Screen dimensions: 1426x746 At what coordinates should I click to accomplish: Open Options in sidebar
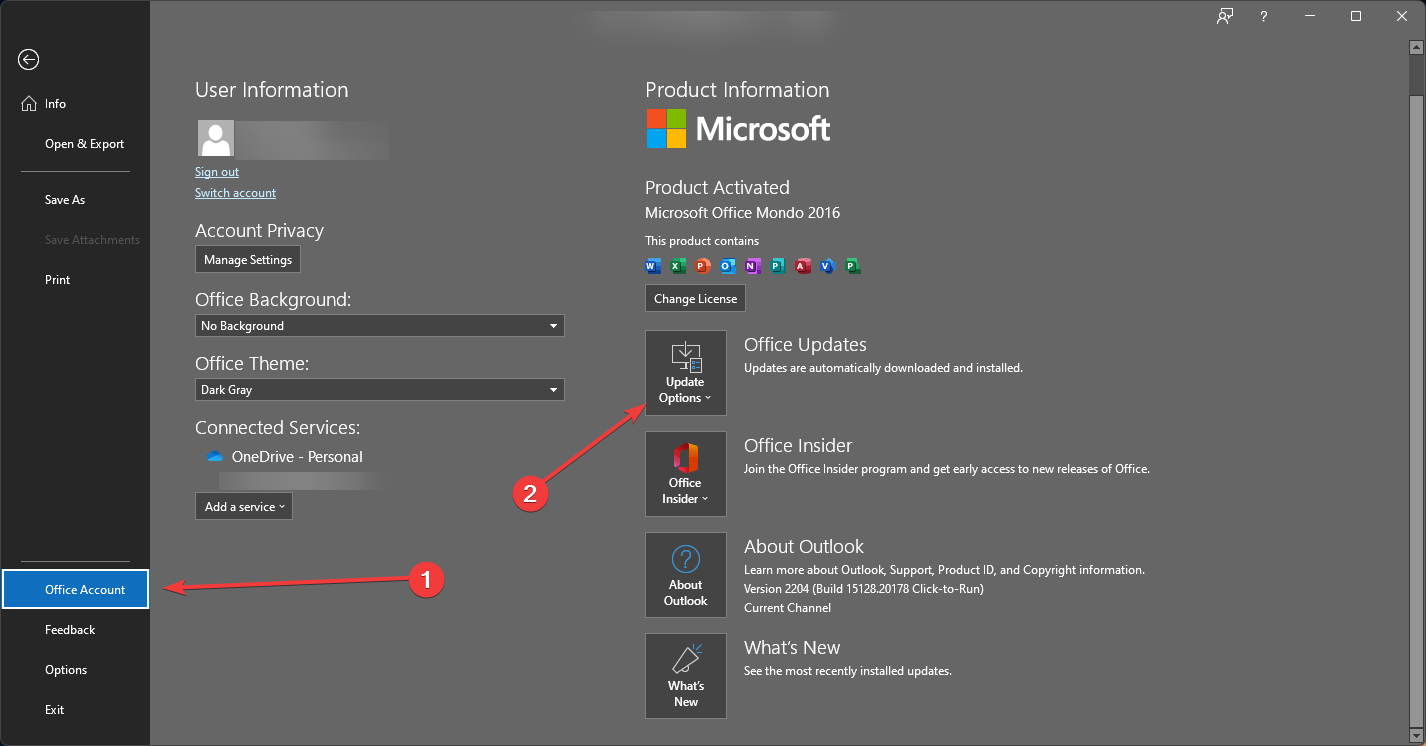[75, 670]
